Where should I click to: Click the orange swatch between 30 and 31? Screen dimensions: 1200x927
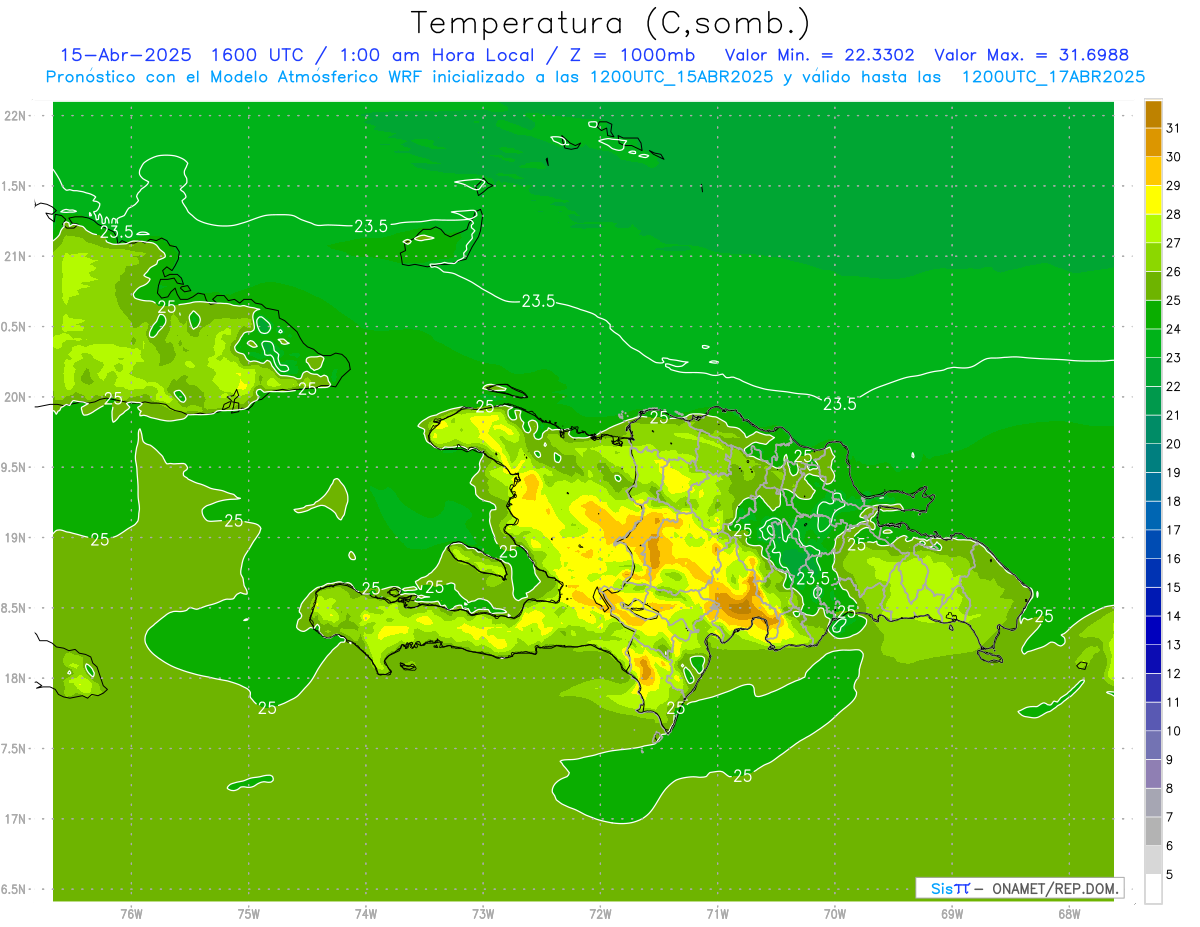(x=1153, y=143)
